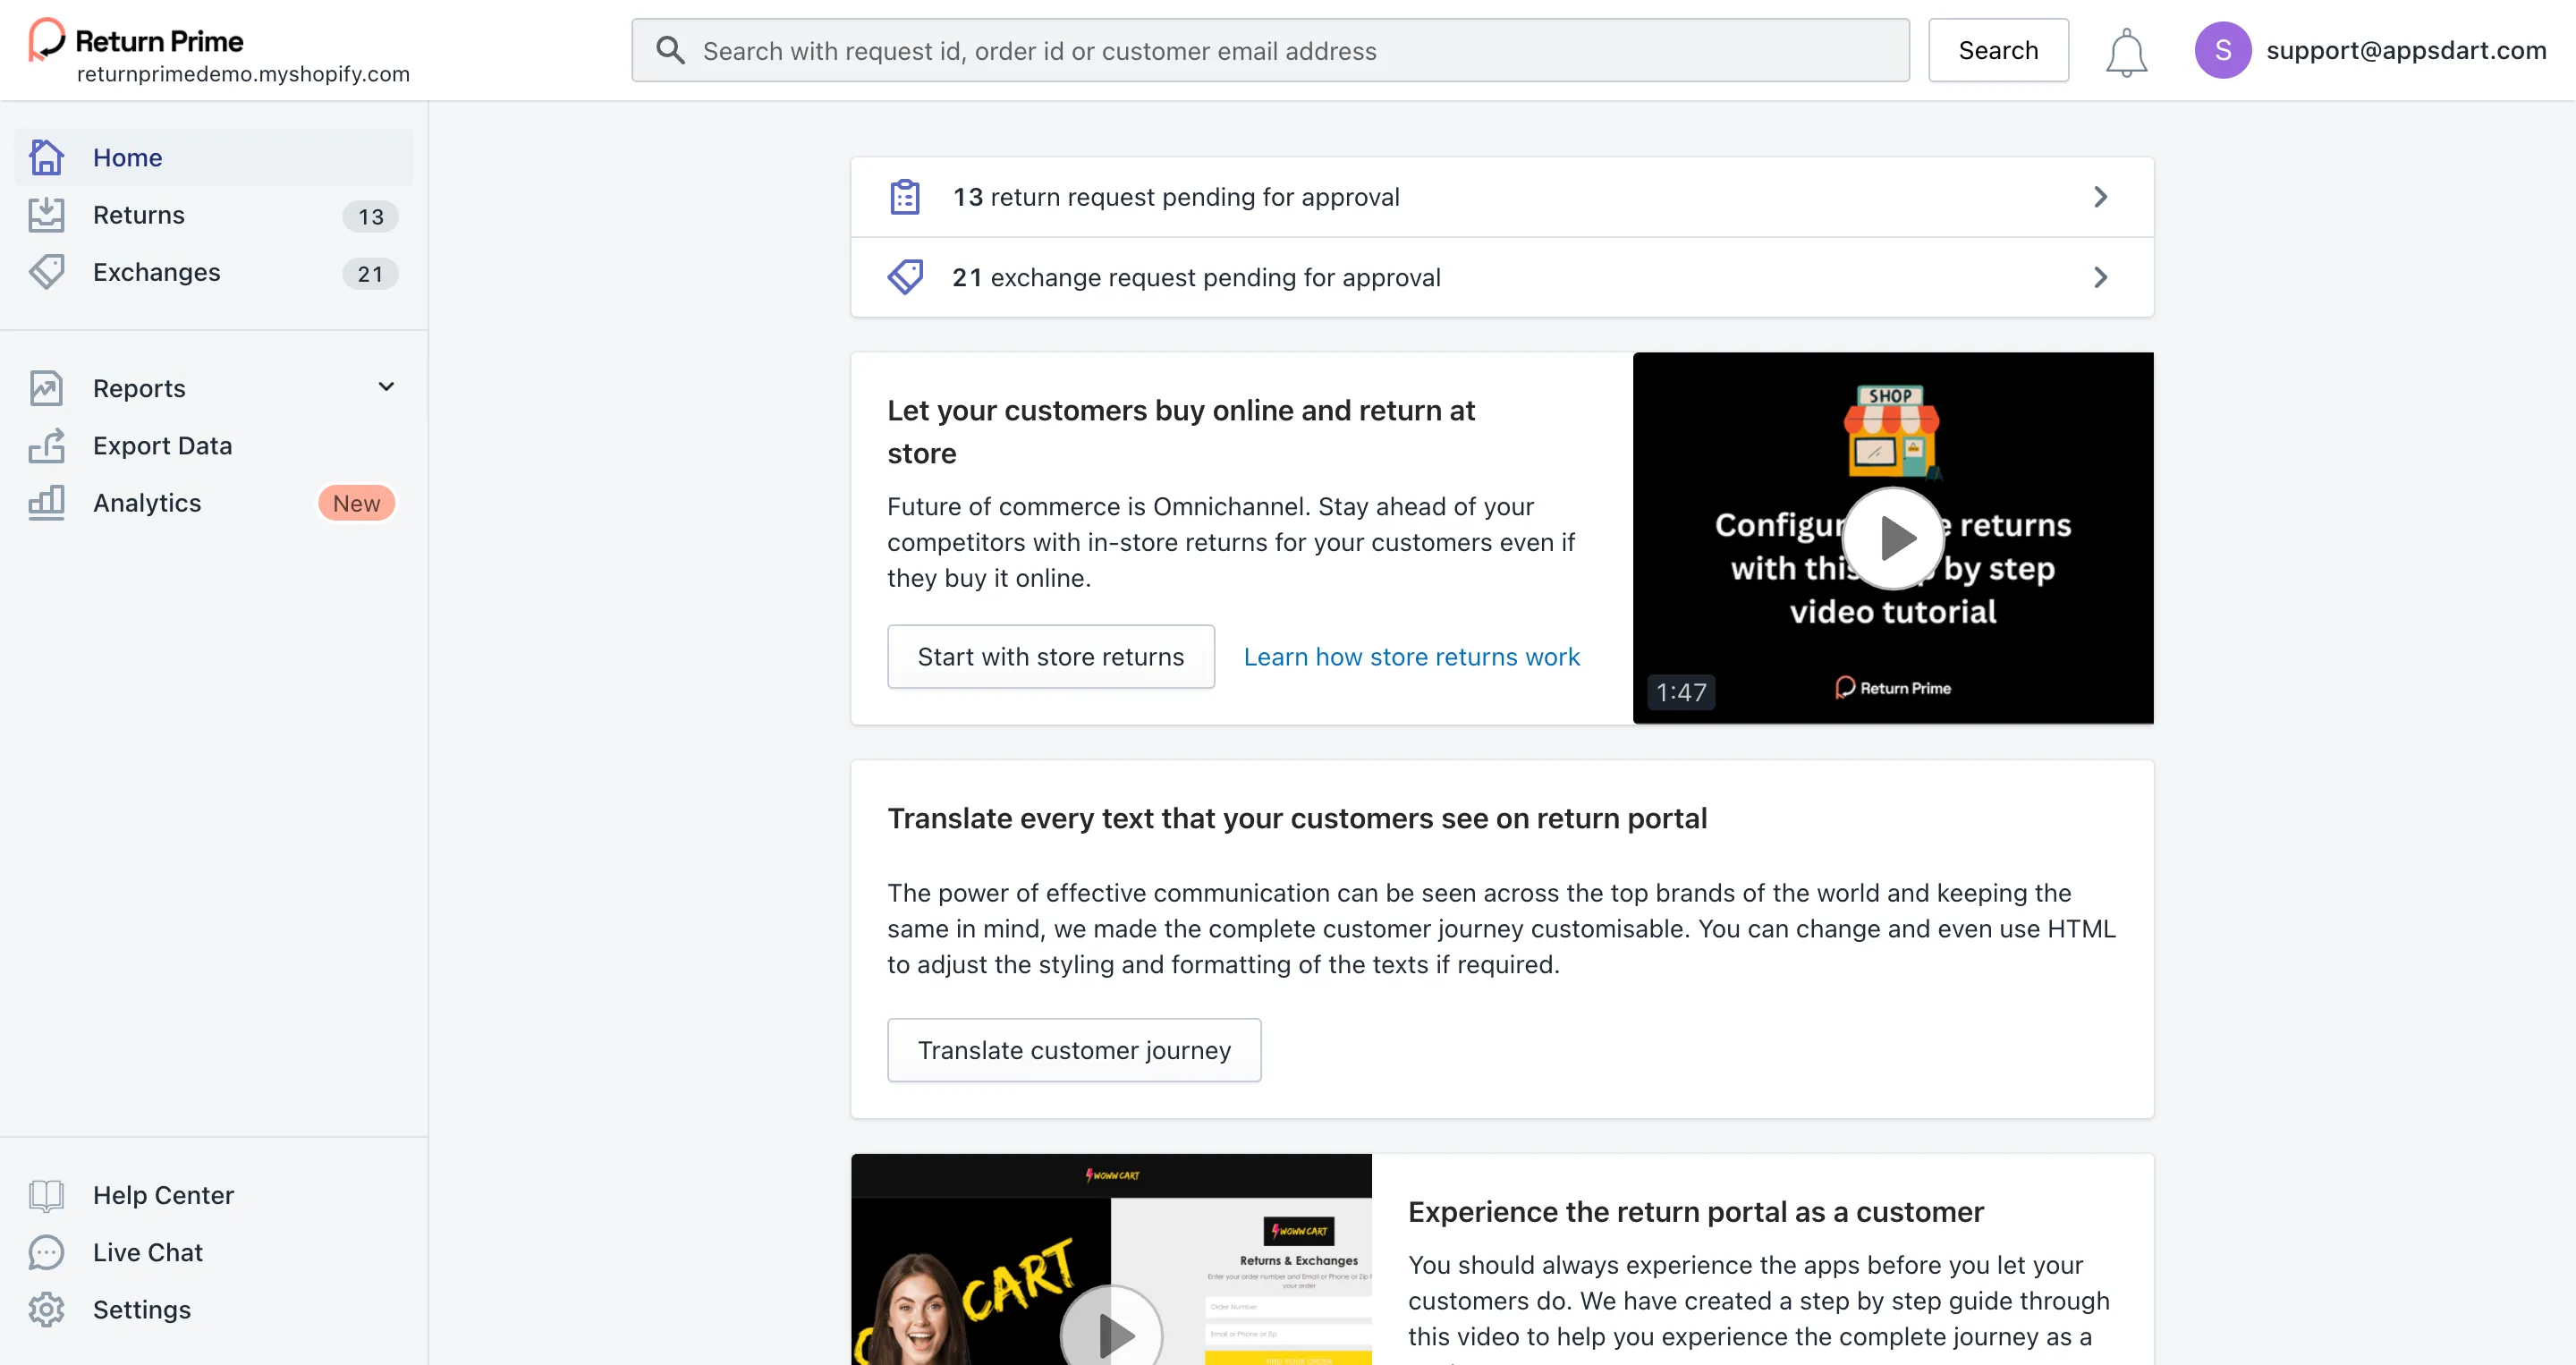Viewport: 2576px width, 1365px height.
Task: Click the Help Center book icon
Action: (x=46, y=1195)
